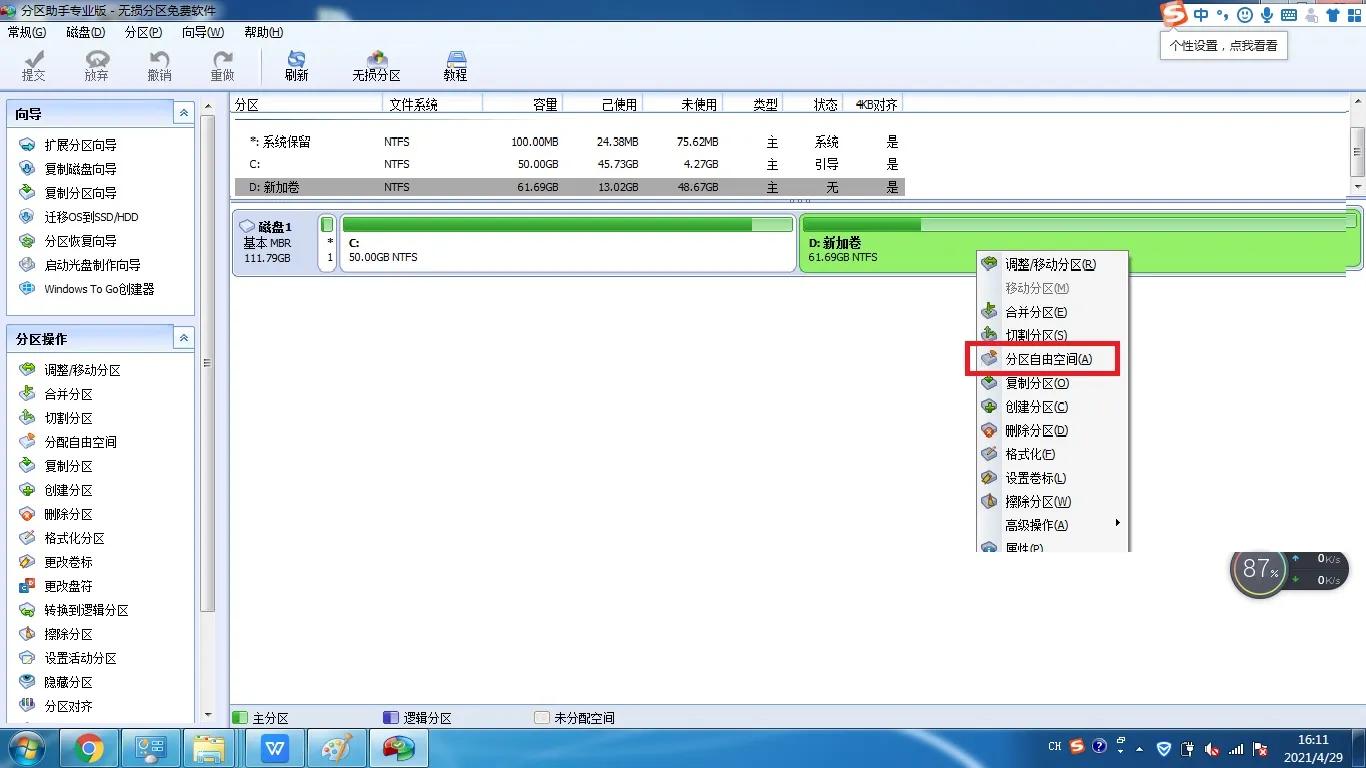Click the 提交 (commit) toolbar icon
The height and width of the screenshot is (768, 1366).
coord(33,66)
